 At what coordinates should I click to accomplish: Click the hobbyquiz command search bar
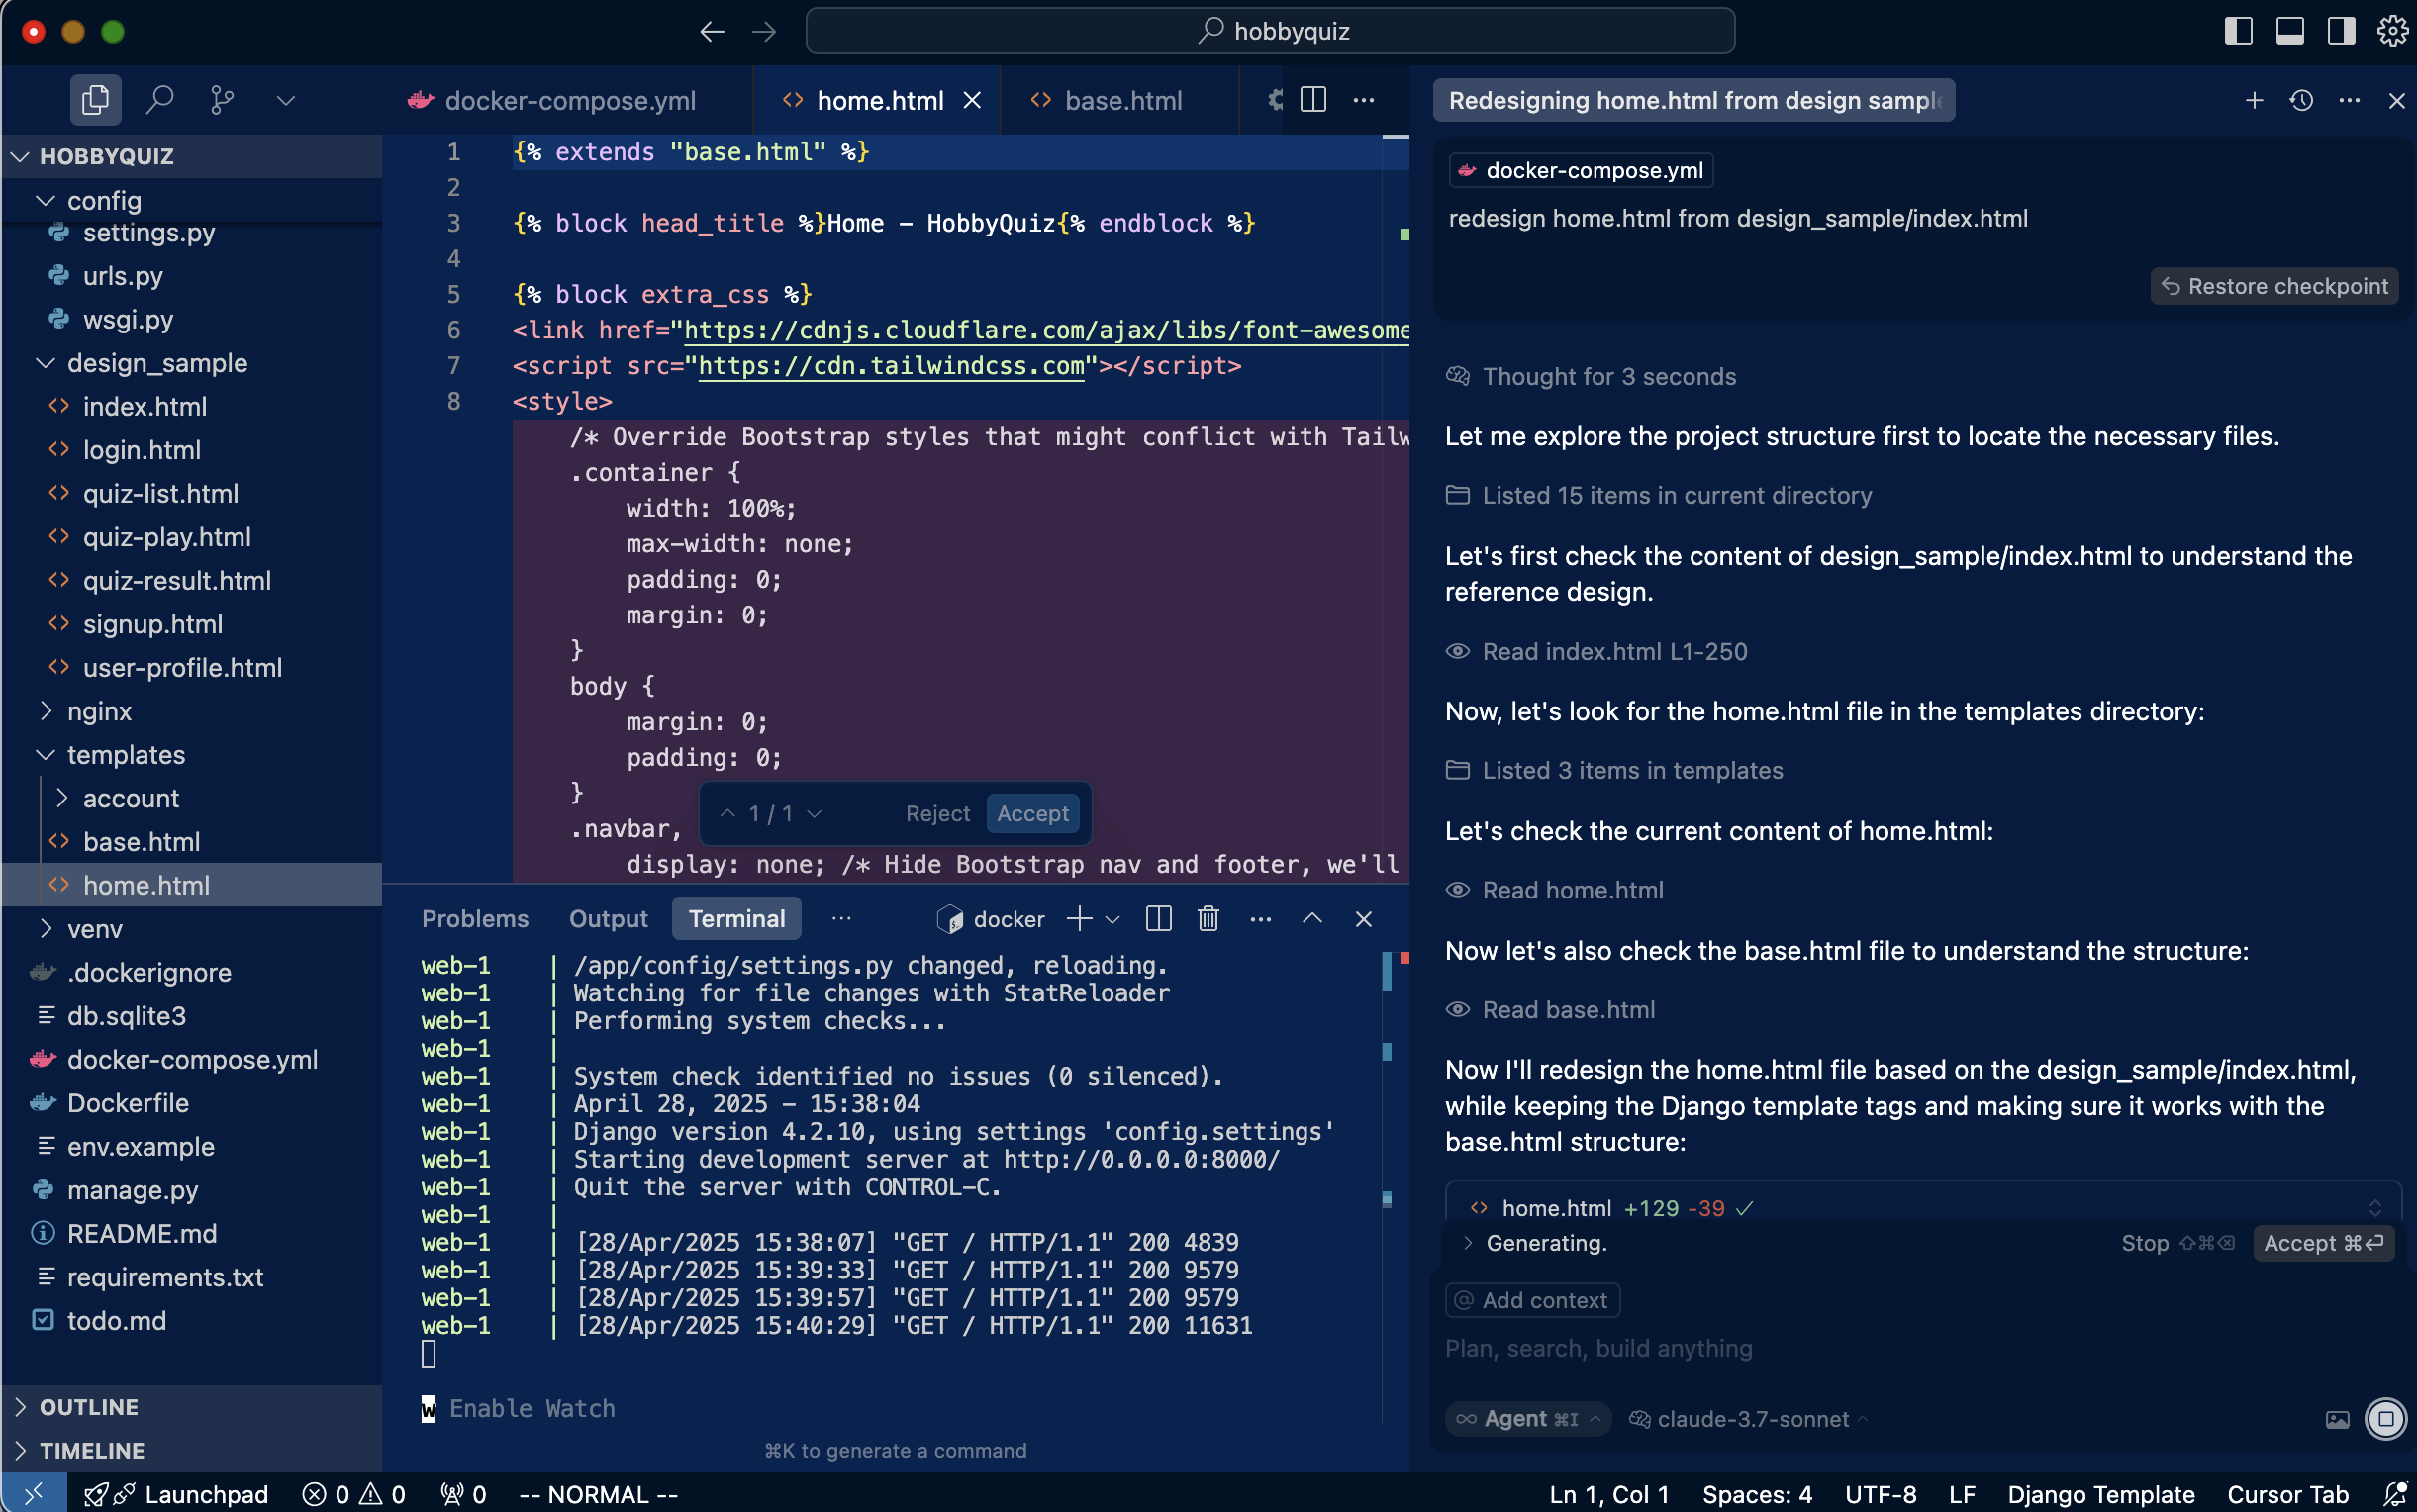(x=1270, y=31)
